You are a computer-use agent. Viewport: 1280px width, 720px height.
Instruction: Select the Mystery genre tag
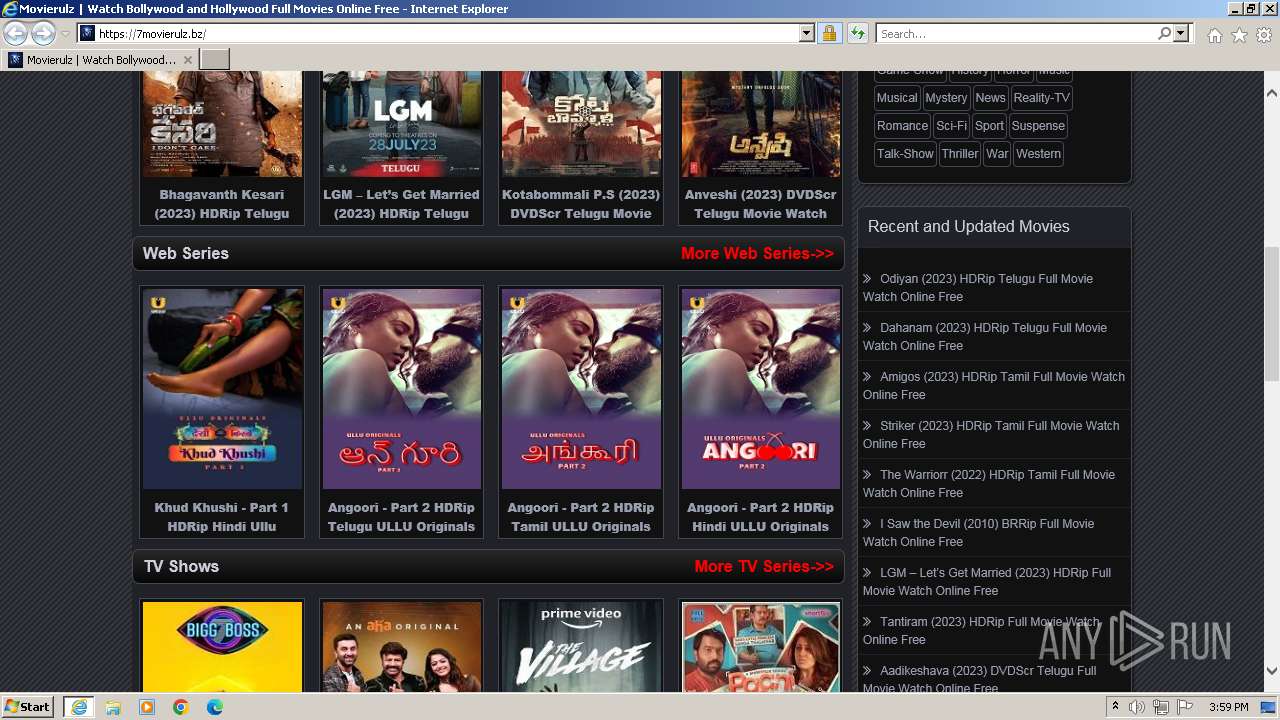pos(946,98)
